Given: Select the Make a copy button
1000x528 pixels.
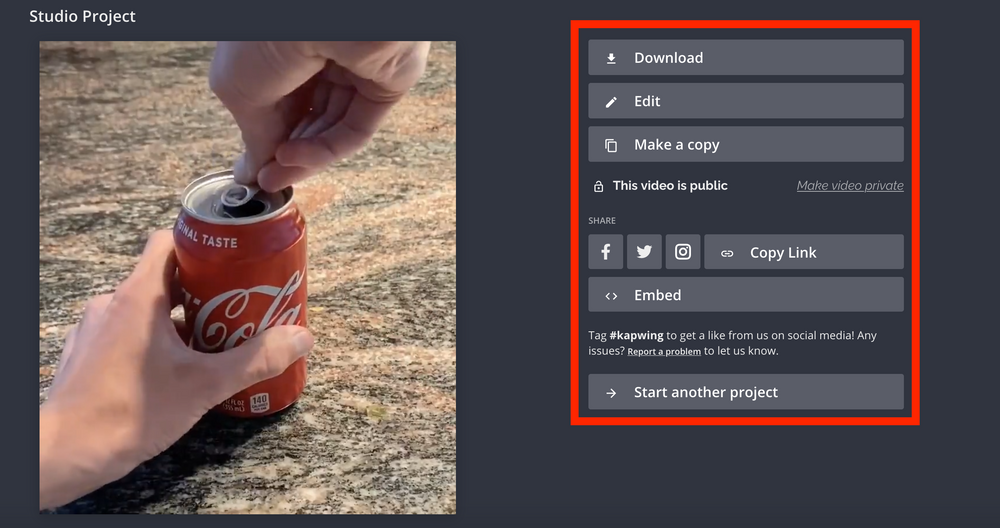Looking at the screenshot, I should 745,145.
